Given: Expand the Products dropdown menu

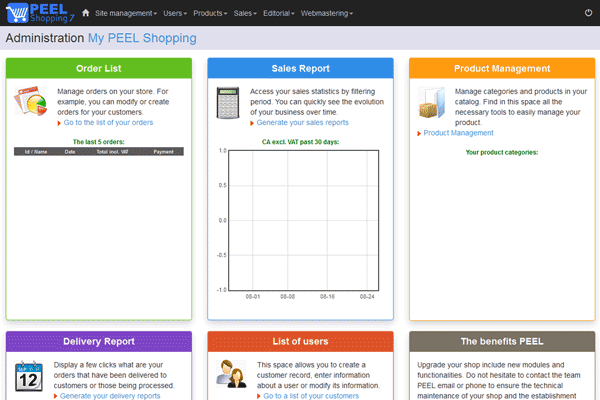Looking at the screenshot, I should point(210,13).
